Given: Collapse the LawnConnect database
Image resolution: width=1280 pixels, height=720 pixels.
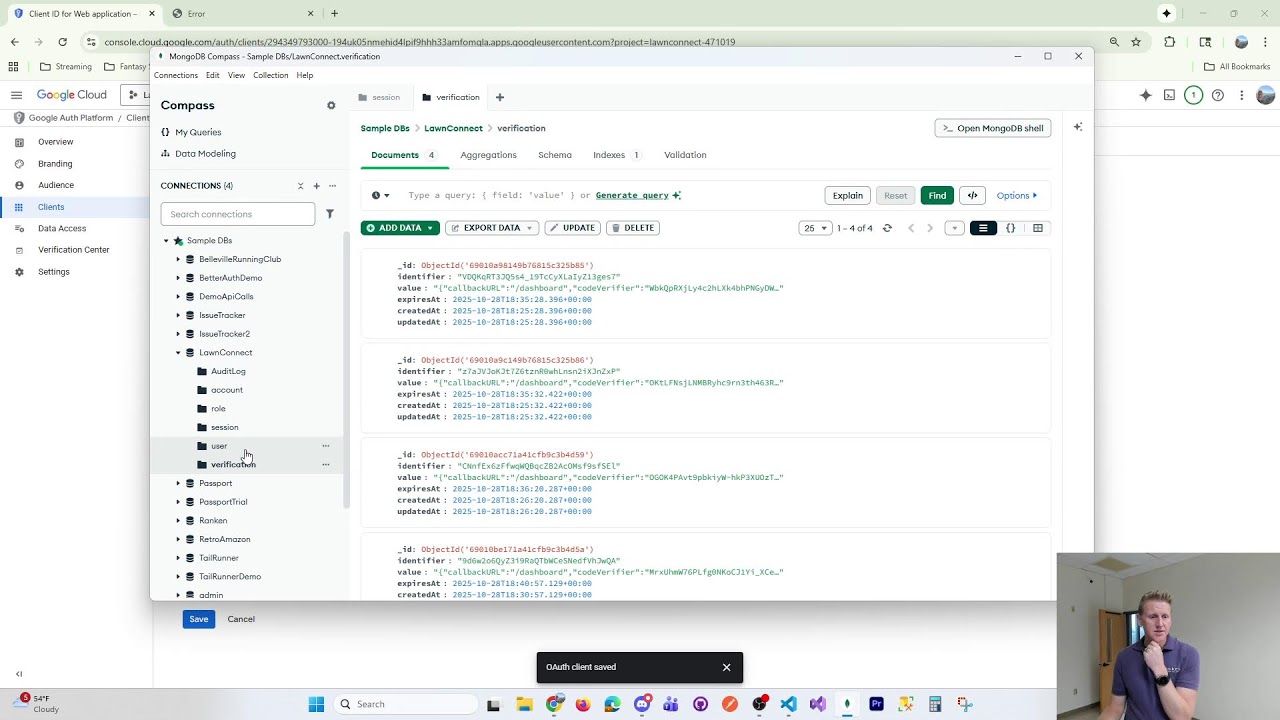Looking at the screenshot, I should 178,353.
